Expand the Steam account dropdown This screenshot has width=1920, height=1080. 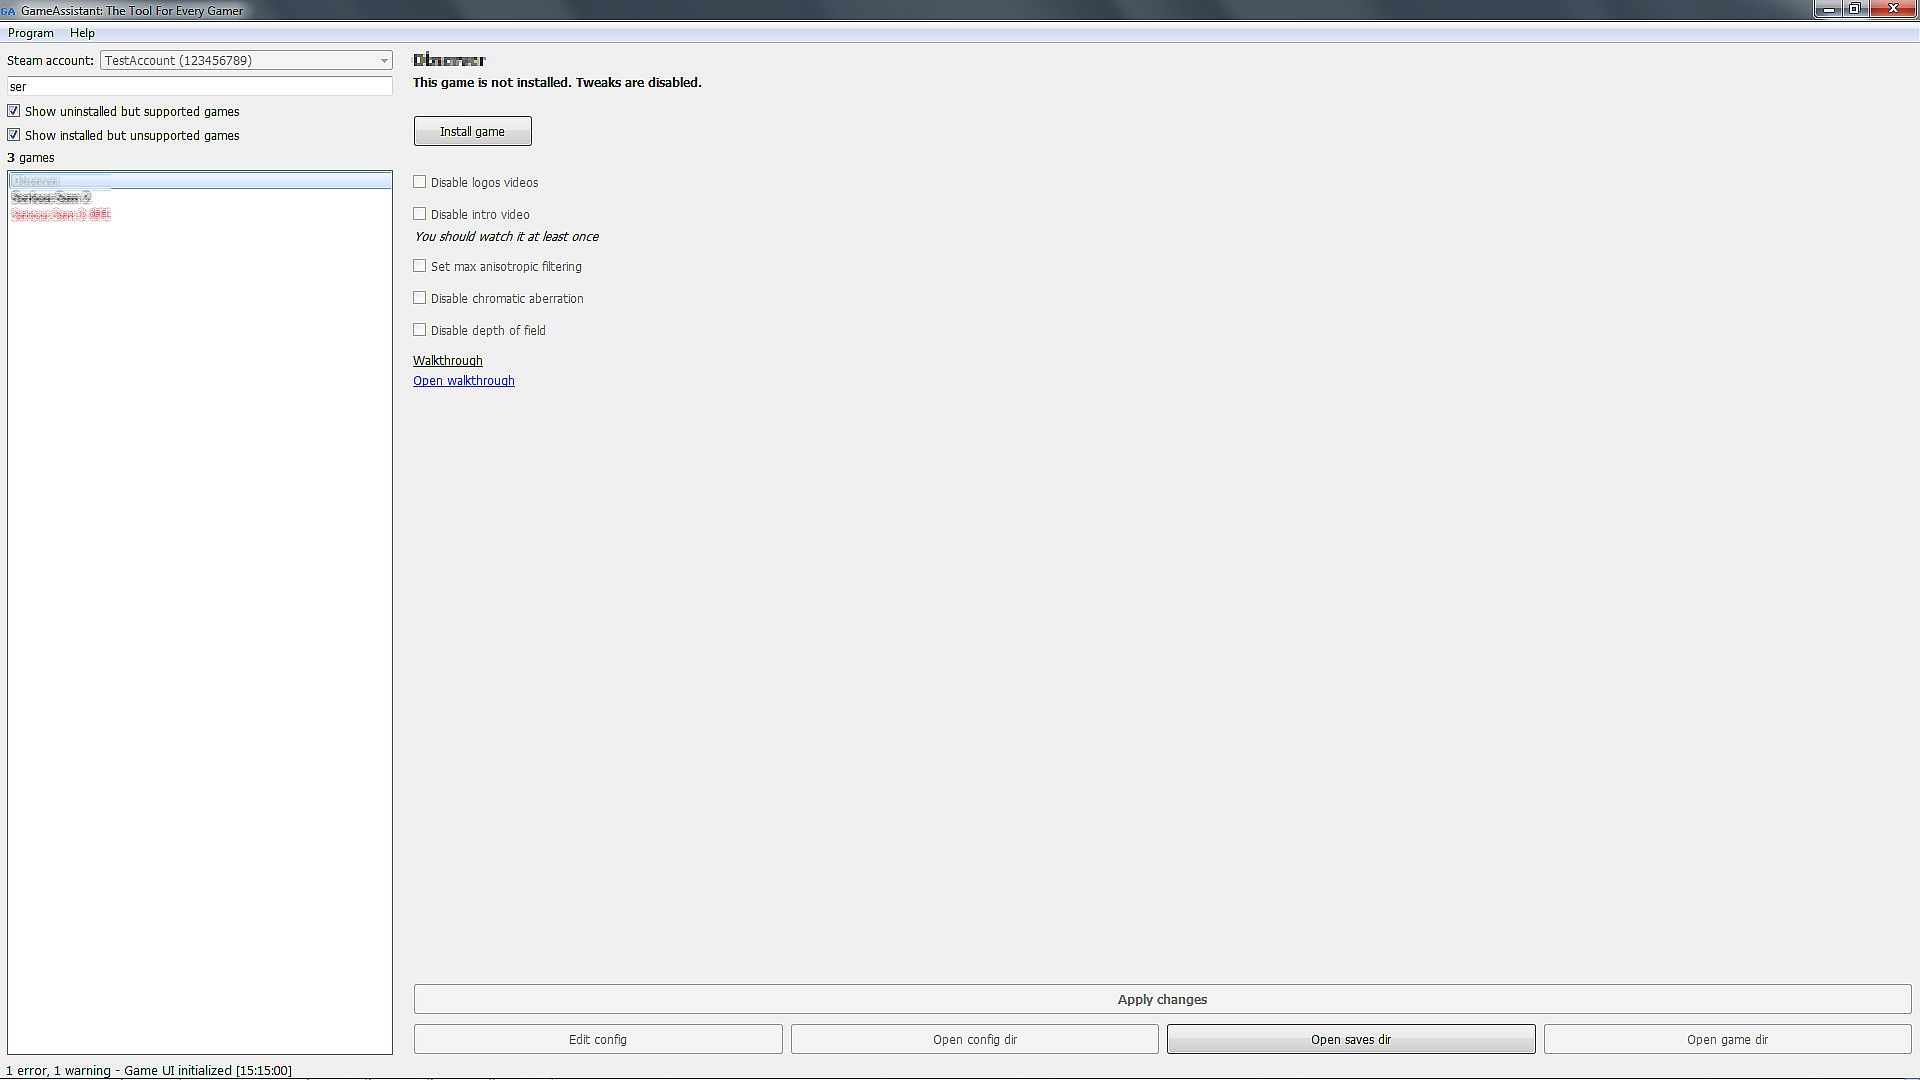pyautogui.click(x=383, y=61)
